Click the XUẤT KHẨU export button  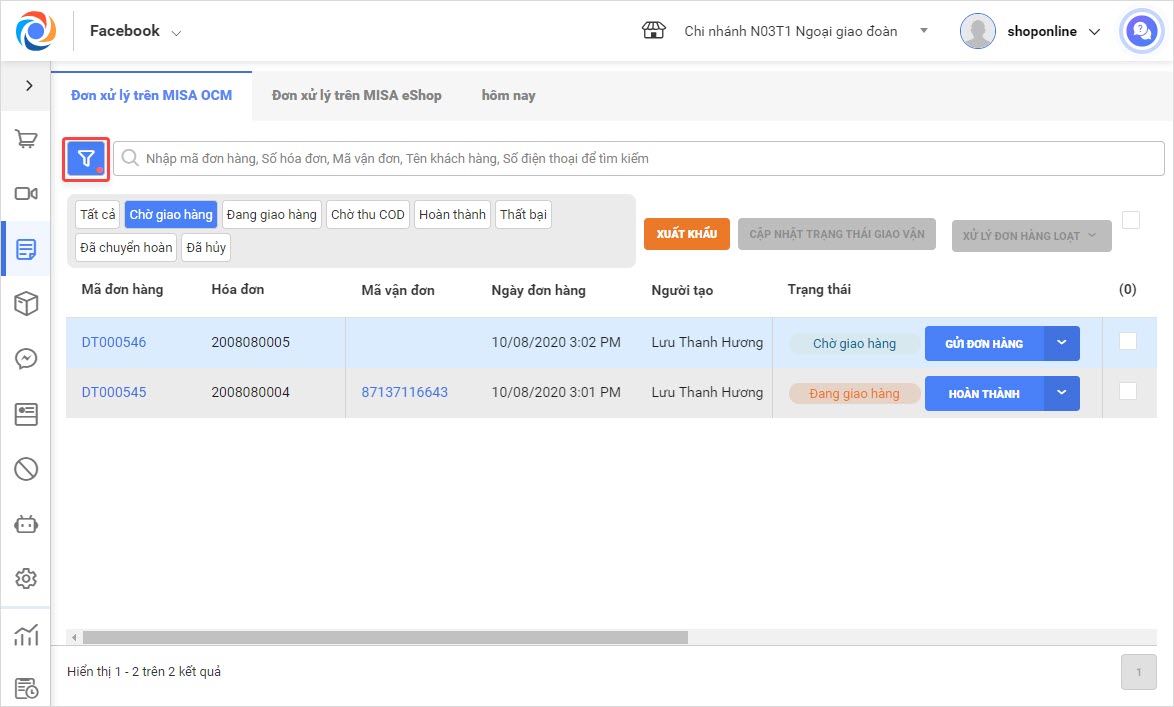pos(686,234)
